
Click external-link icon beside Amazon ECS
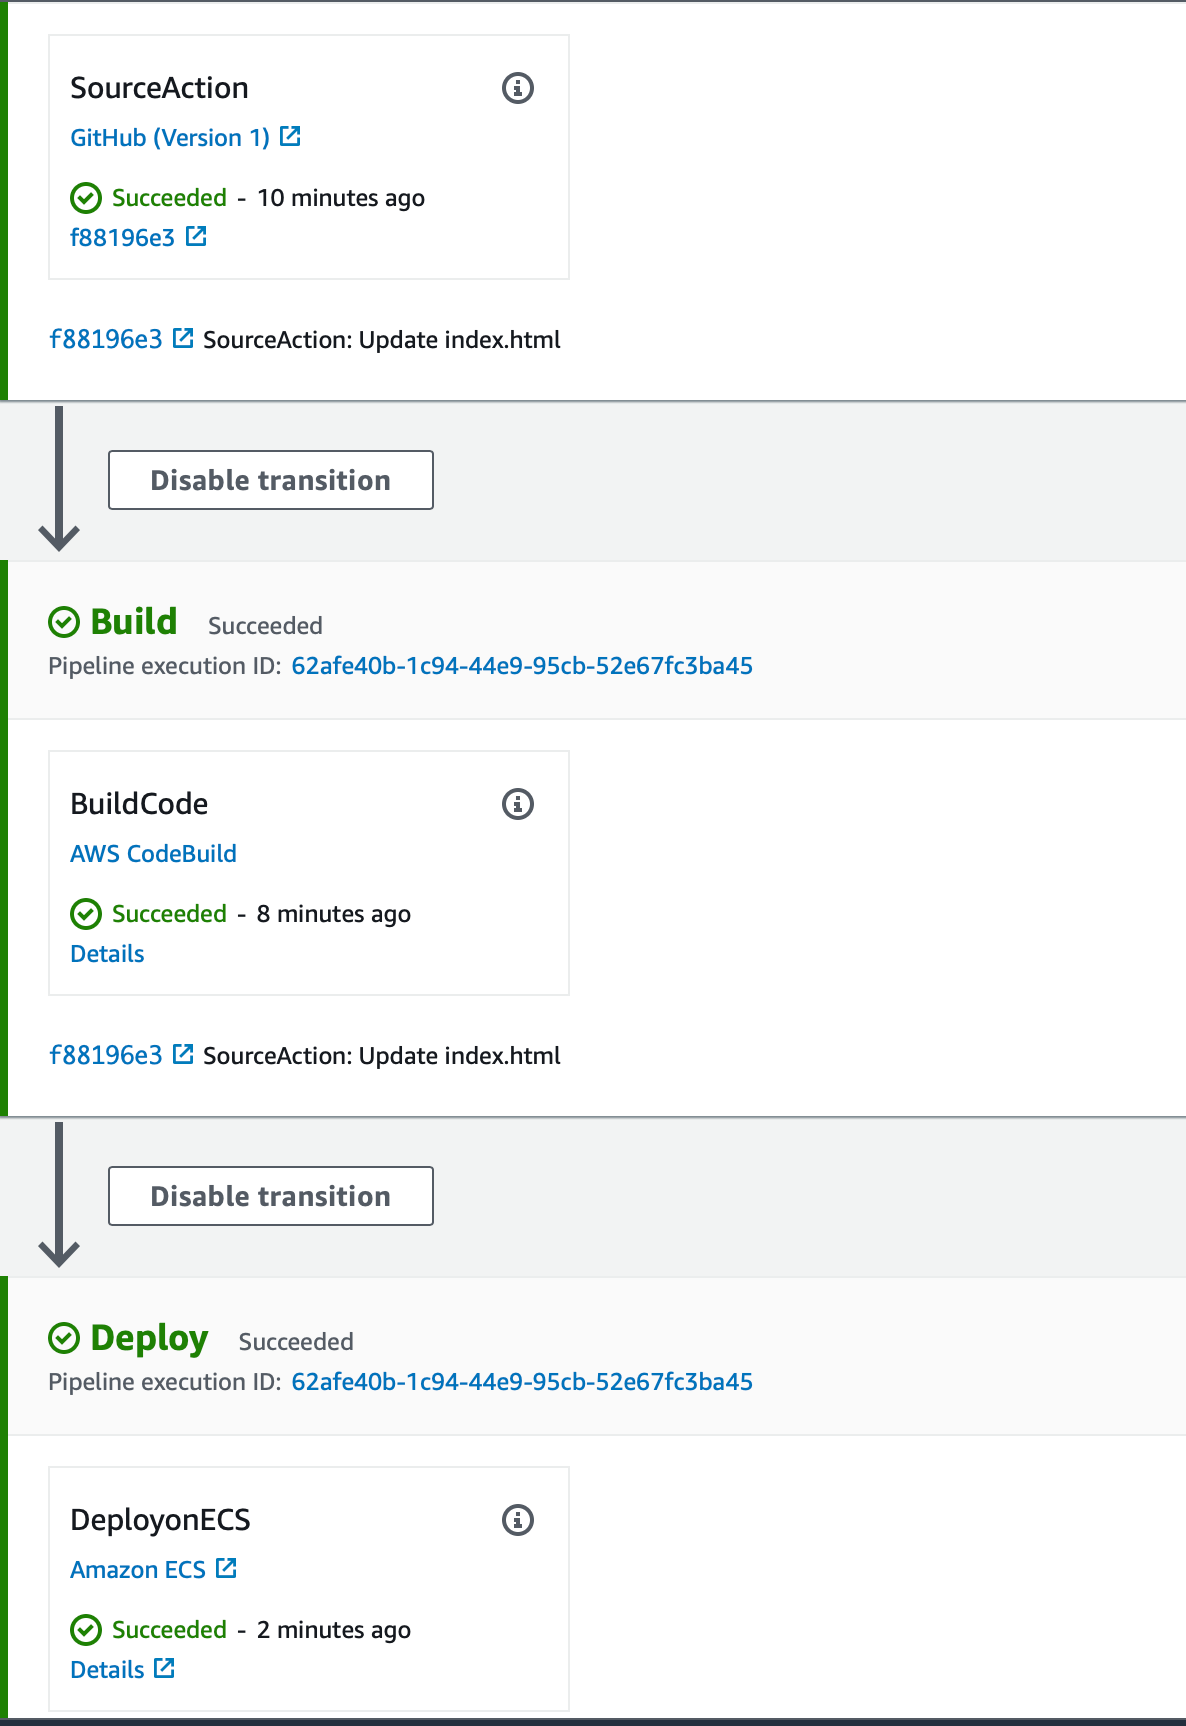tap(226, 1568)
